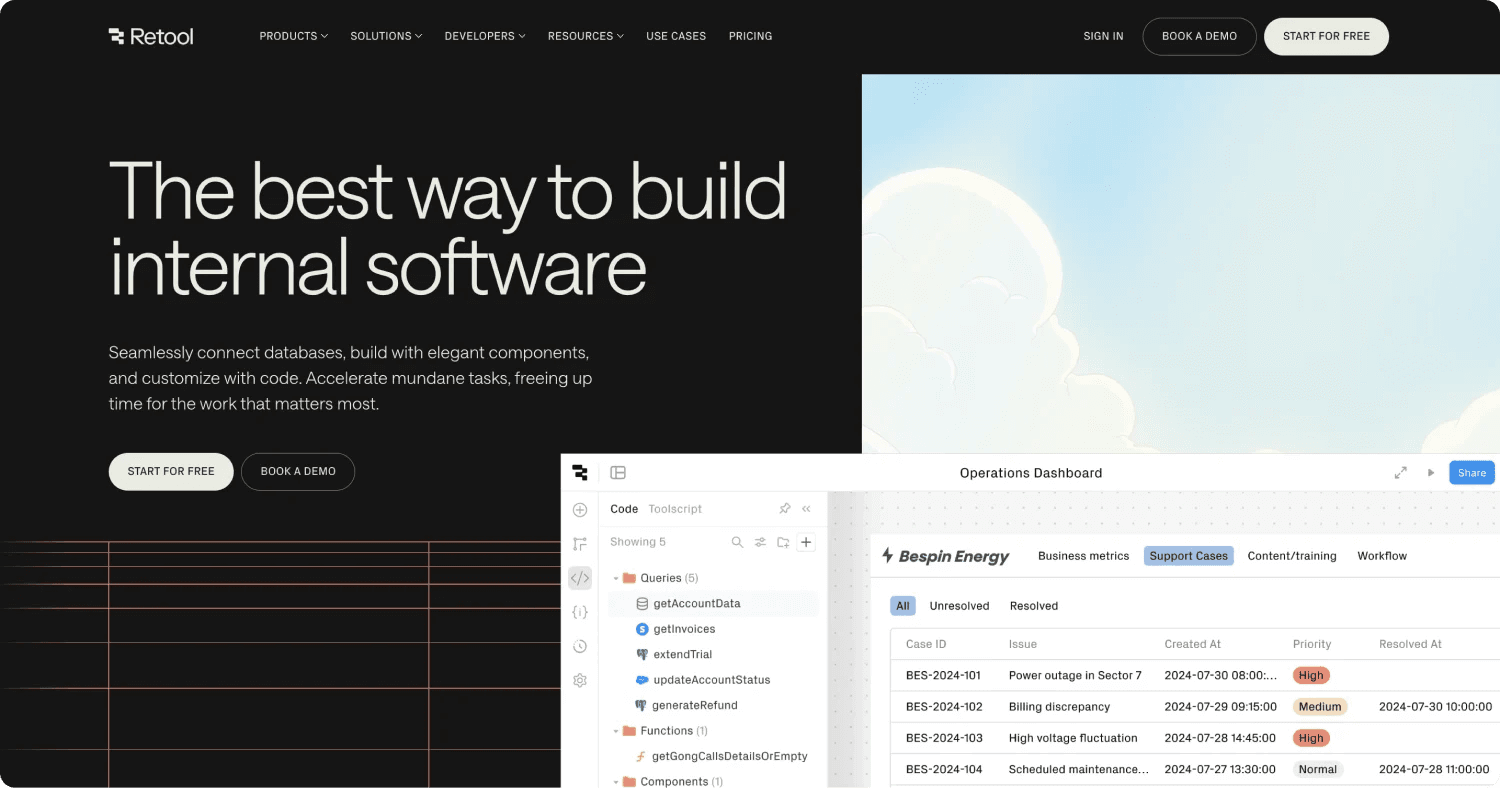1500x788 pixels.
Task: Open the State inspector panel icon
Action: [580, 612]
